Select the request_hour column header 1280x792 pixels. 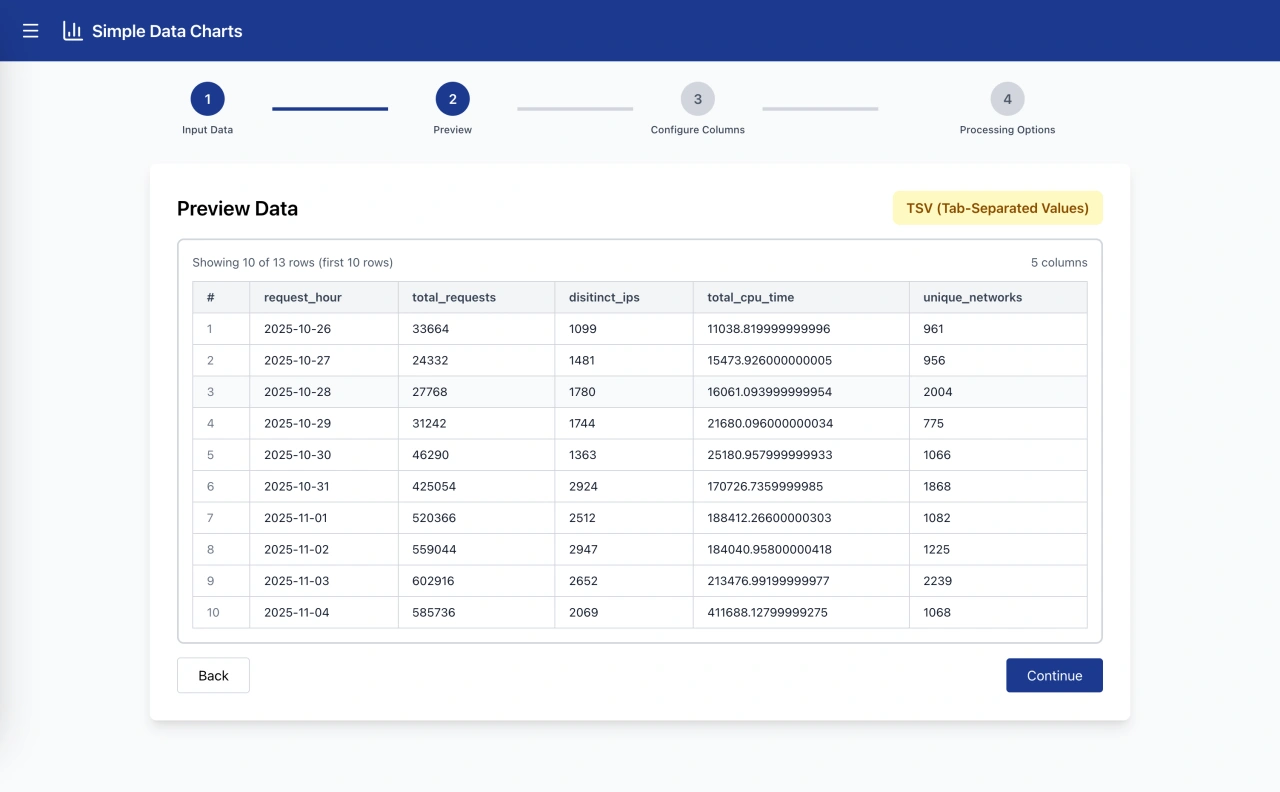(x=302, y=297)
